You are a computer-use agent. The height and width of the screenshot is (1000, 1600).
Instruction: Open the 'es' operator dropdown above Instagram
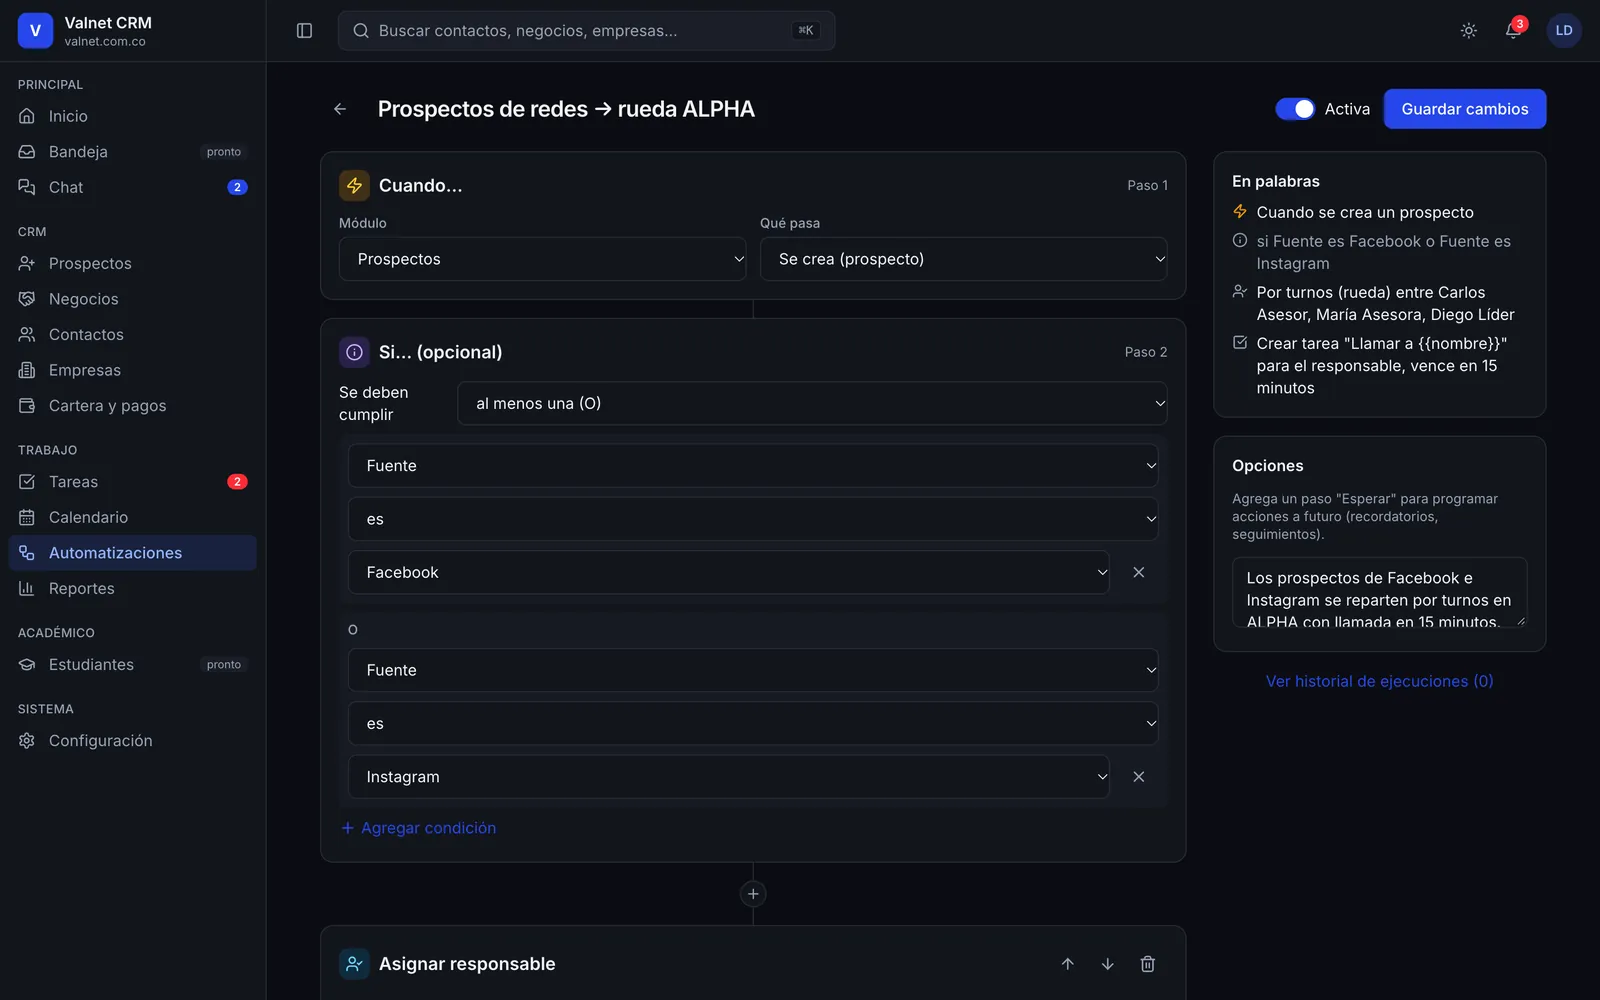(x=753, y=723)
